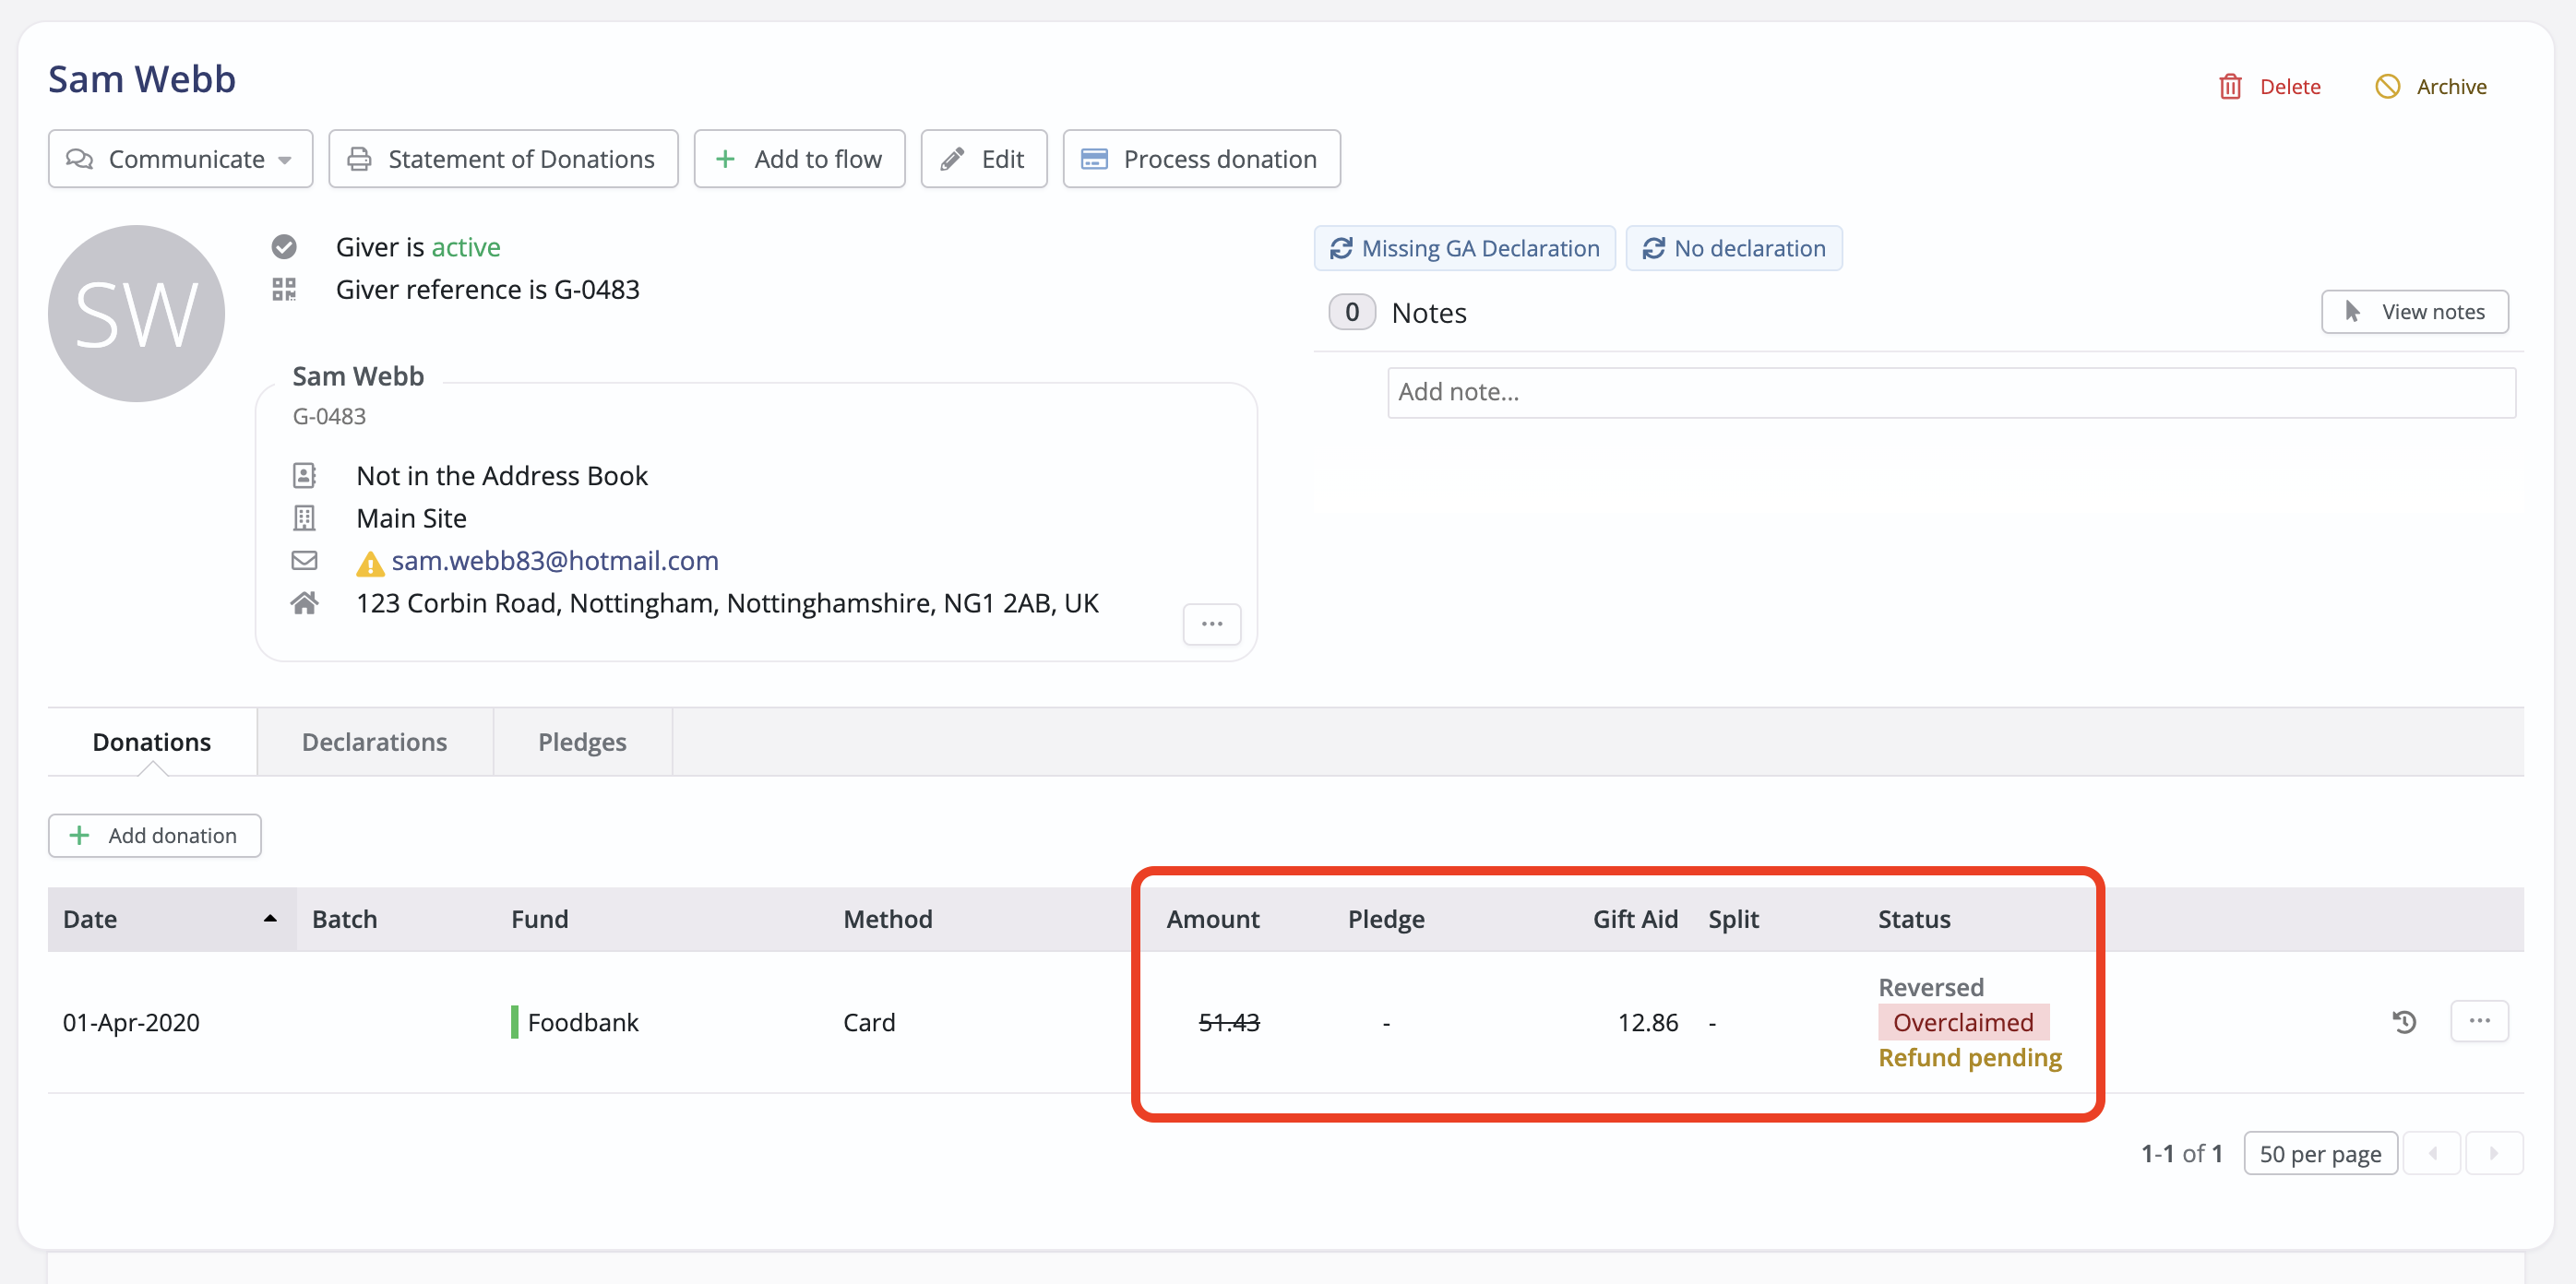Focus the Add note input field
Viewport: 2576px width, 1284px height.
[1950, 392]
